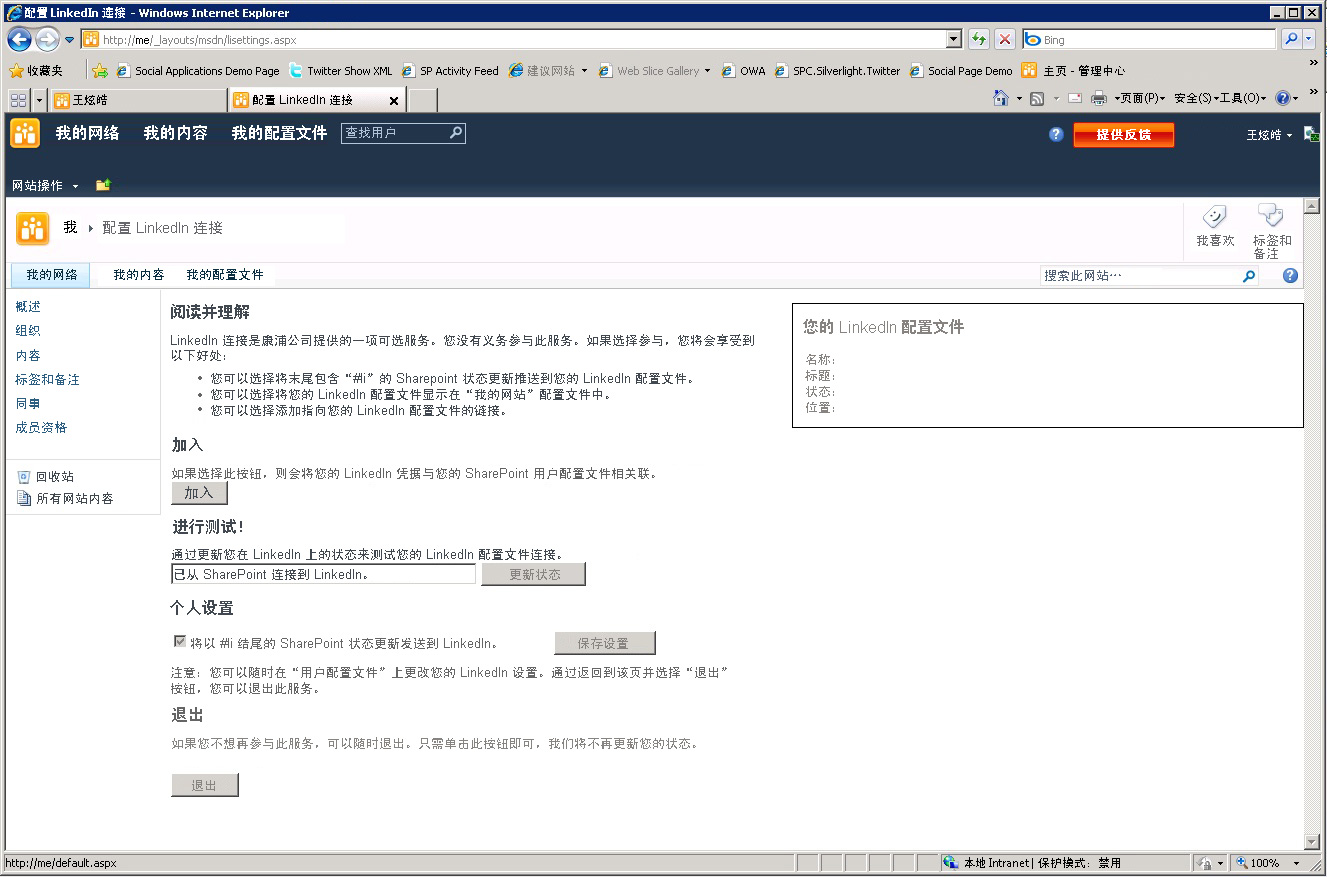Click the Stop loading X icon
This screenshot has width=1327, height=877.
1005,40
